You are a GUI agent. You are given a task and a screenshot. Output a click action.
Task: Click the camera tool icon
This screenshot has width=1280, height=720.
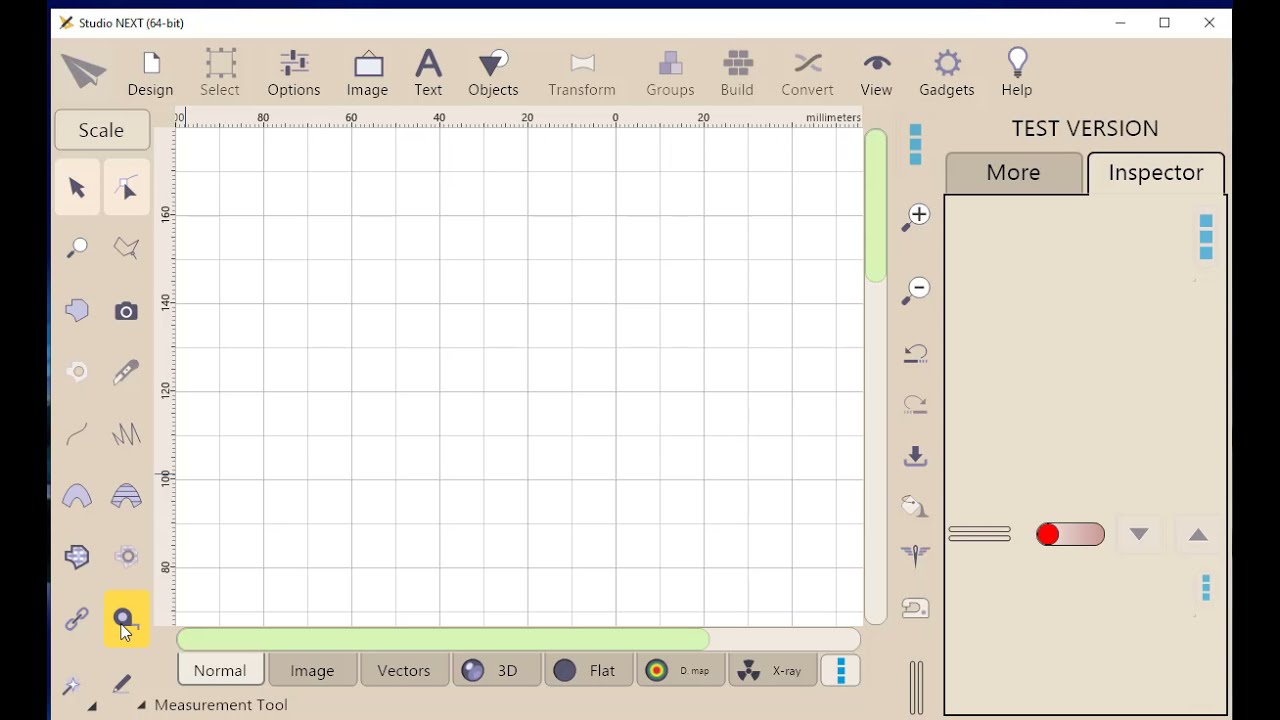126,311
